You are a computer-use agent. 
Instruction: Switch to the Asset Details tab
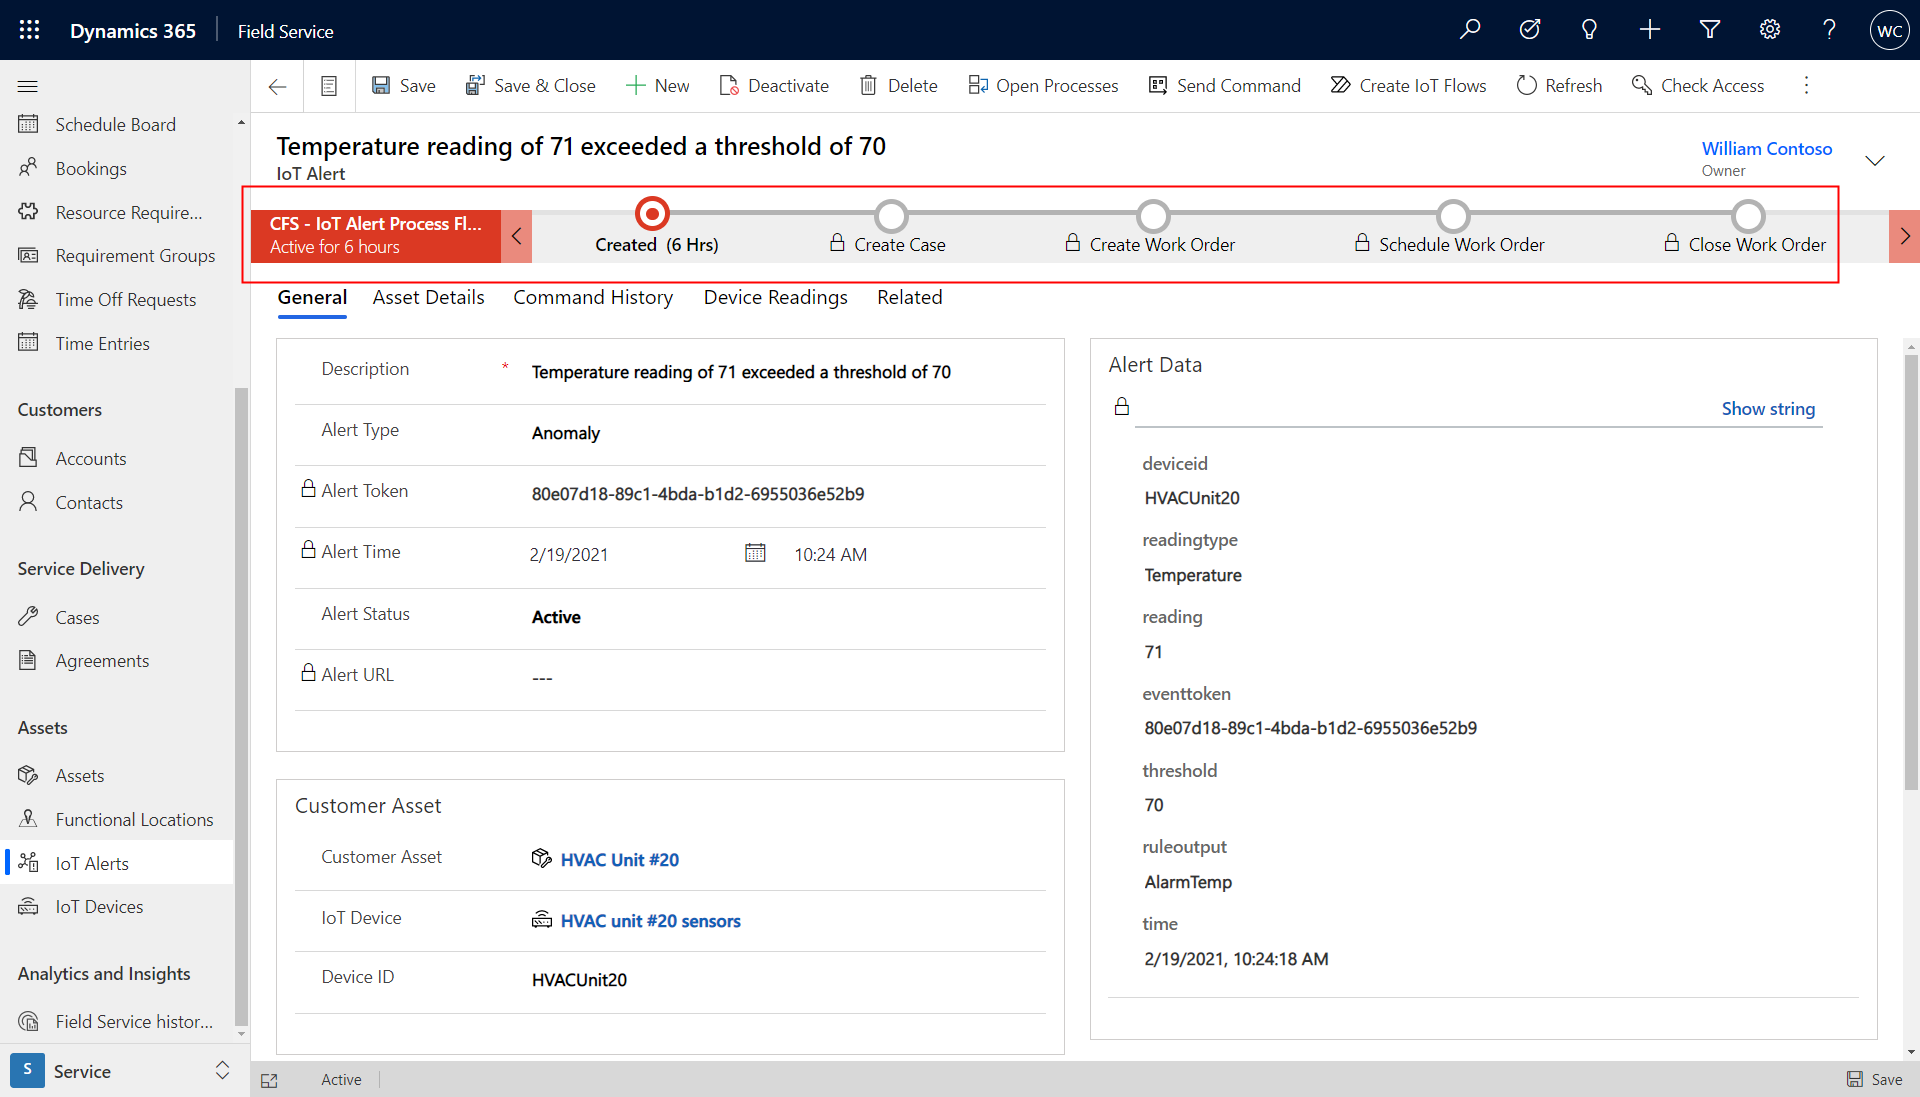click(427, 297)
